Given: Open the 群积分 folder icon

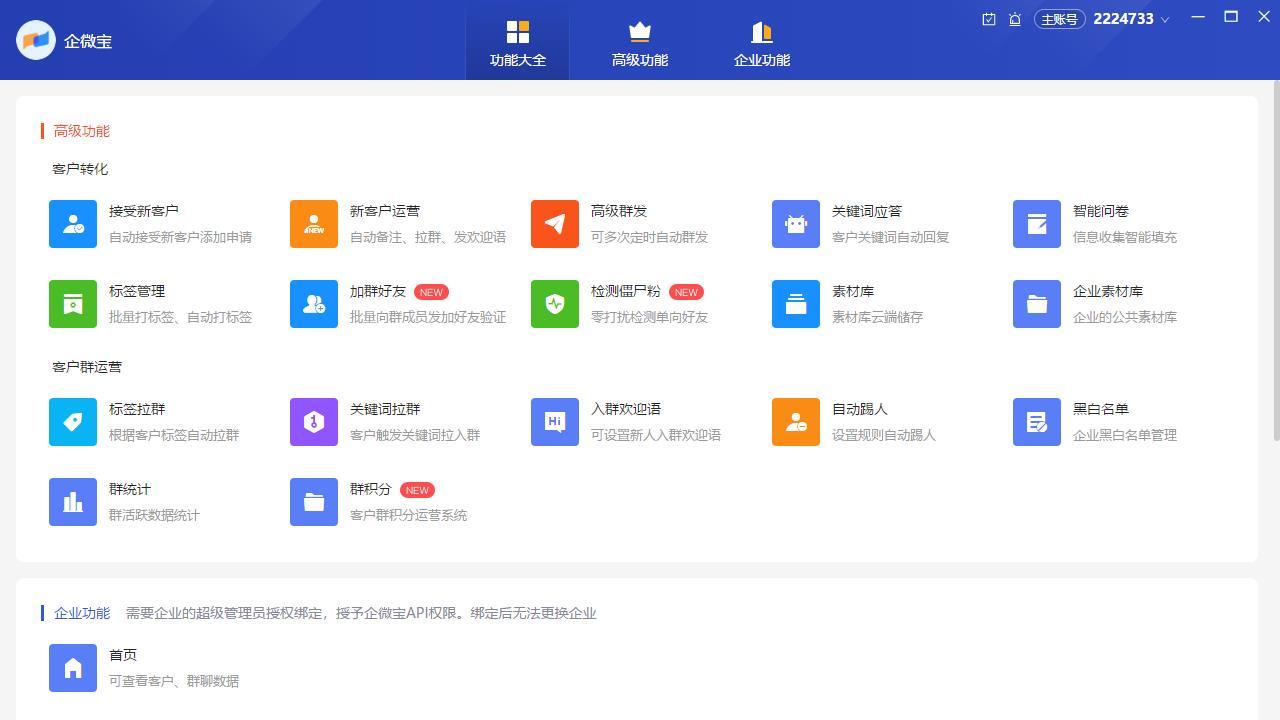Looking at the screenshot, I should click(x=314, y=502).
